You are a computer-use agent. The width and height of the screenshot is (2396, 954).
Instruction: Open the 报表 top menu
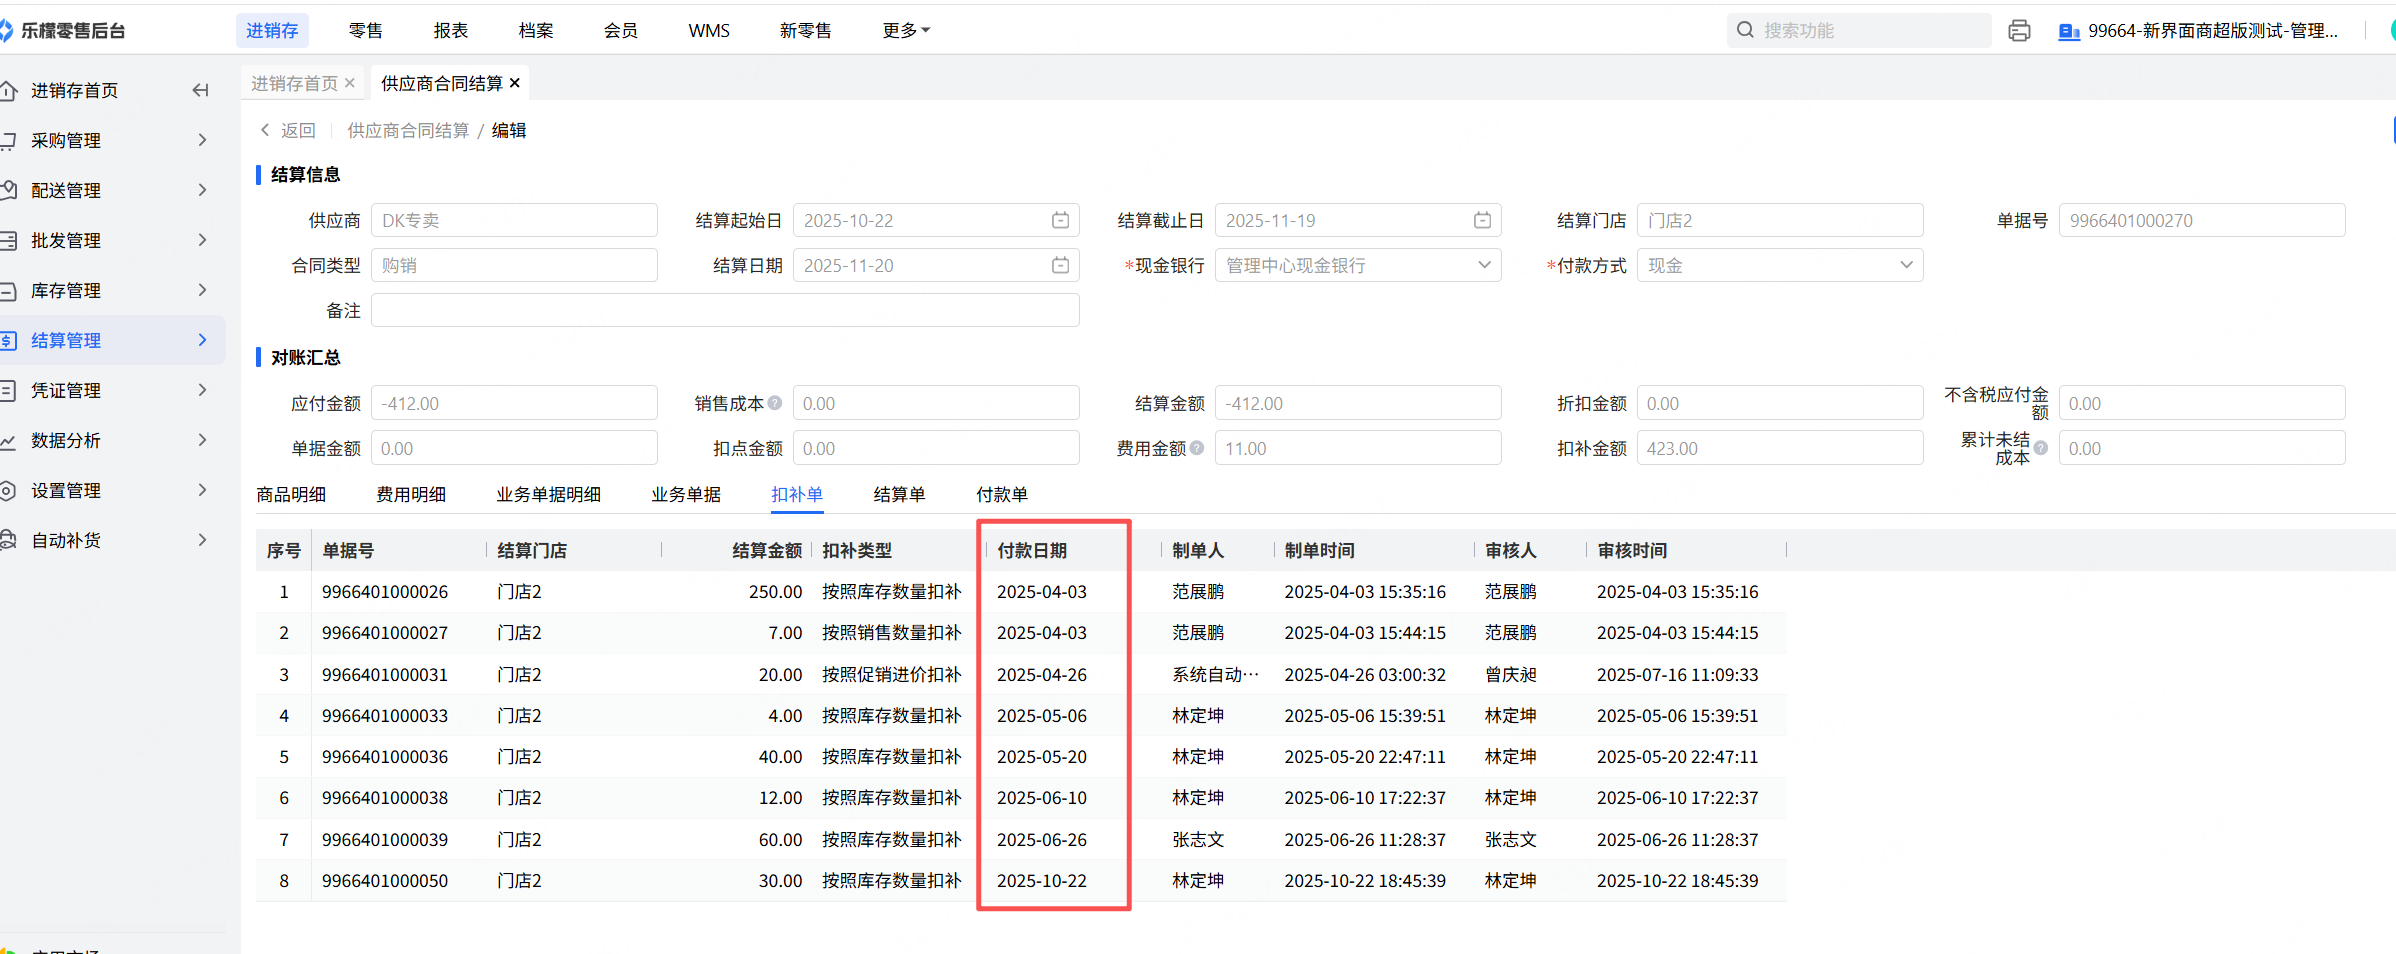click(450, 31)
